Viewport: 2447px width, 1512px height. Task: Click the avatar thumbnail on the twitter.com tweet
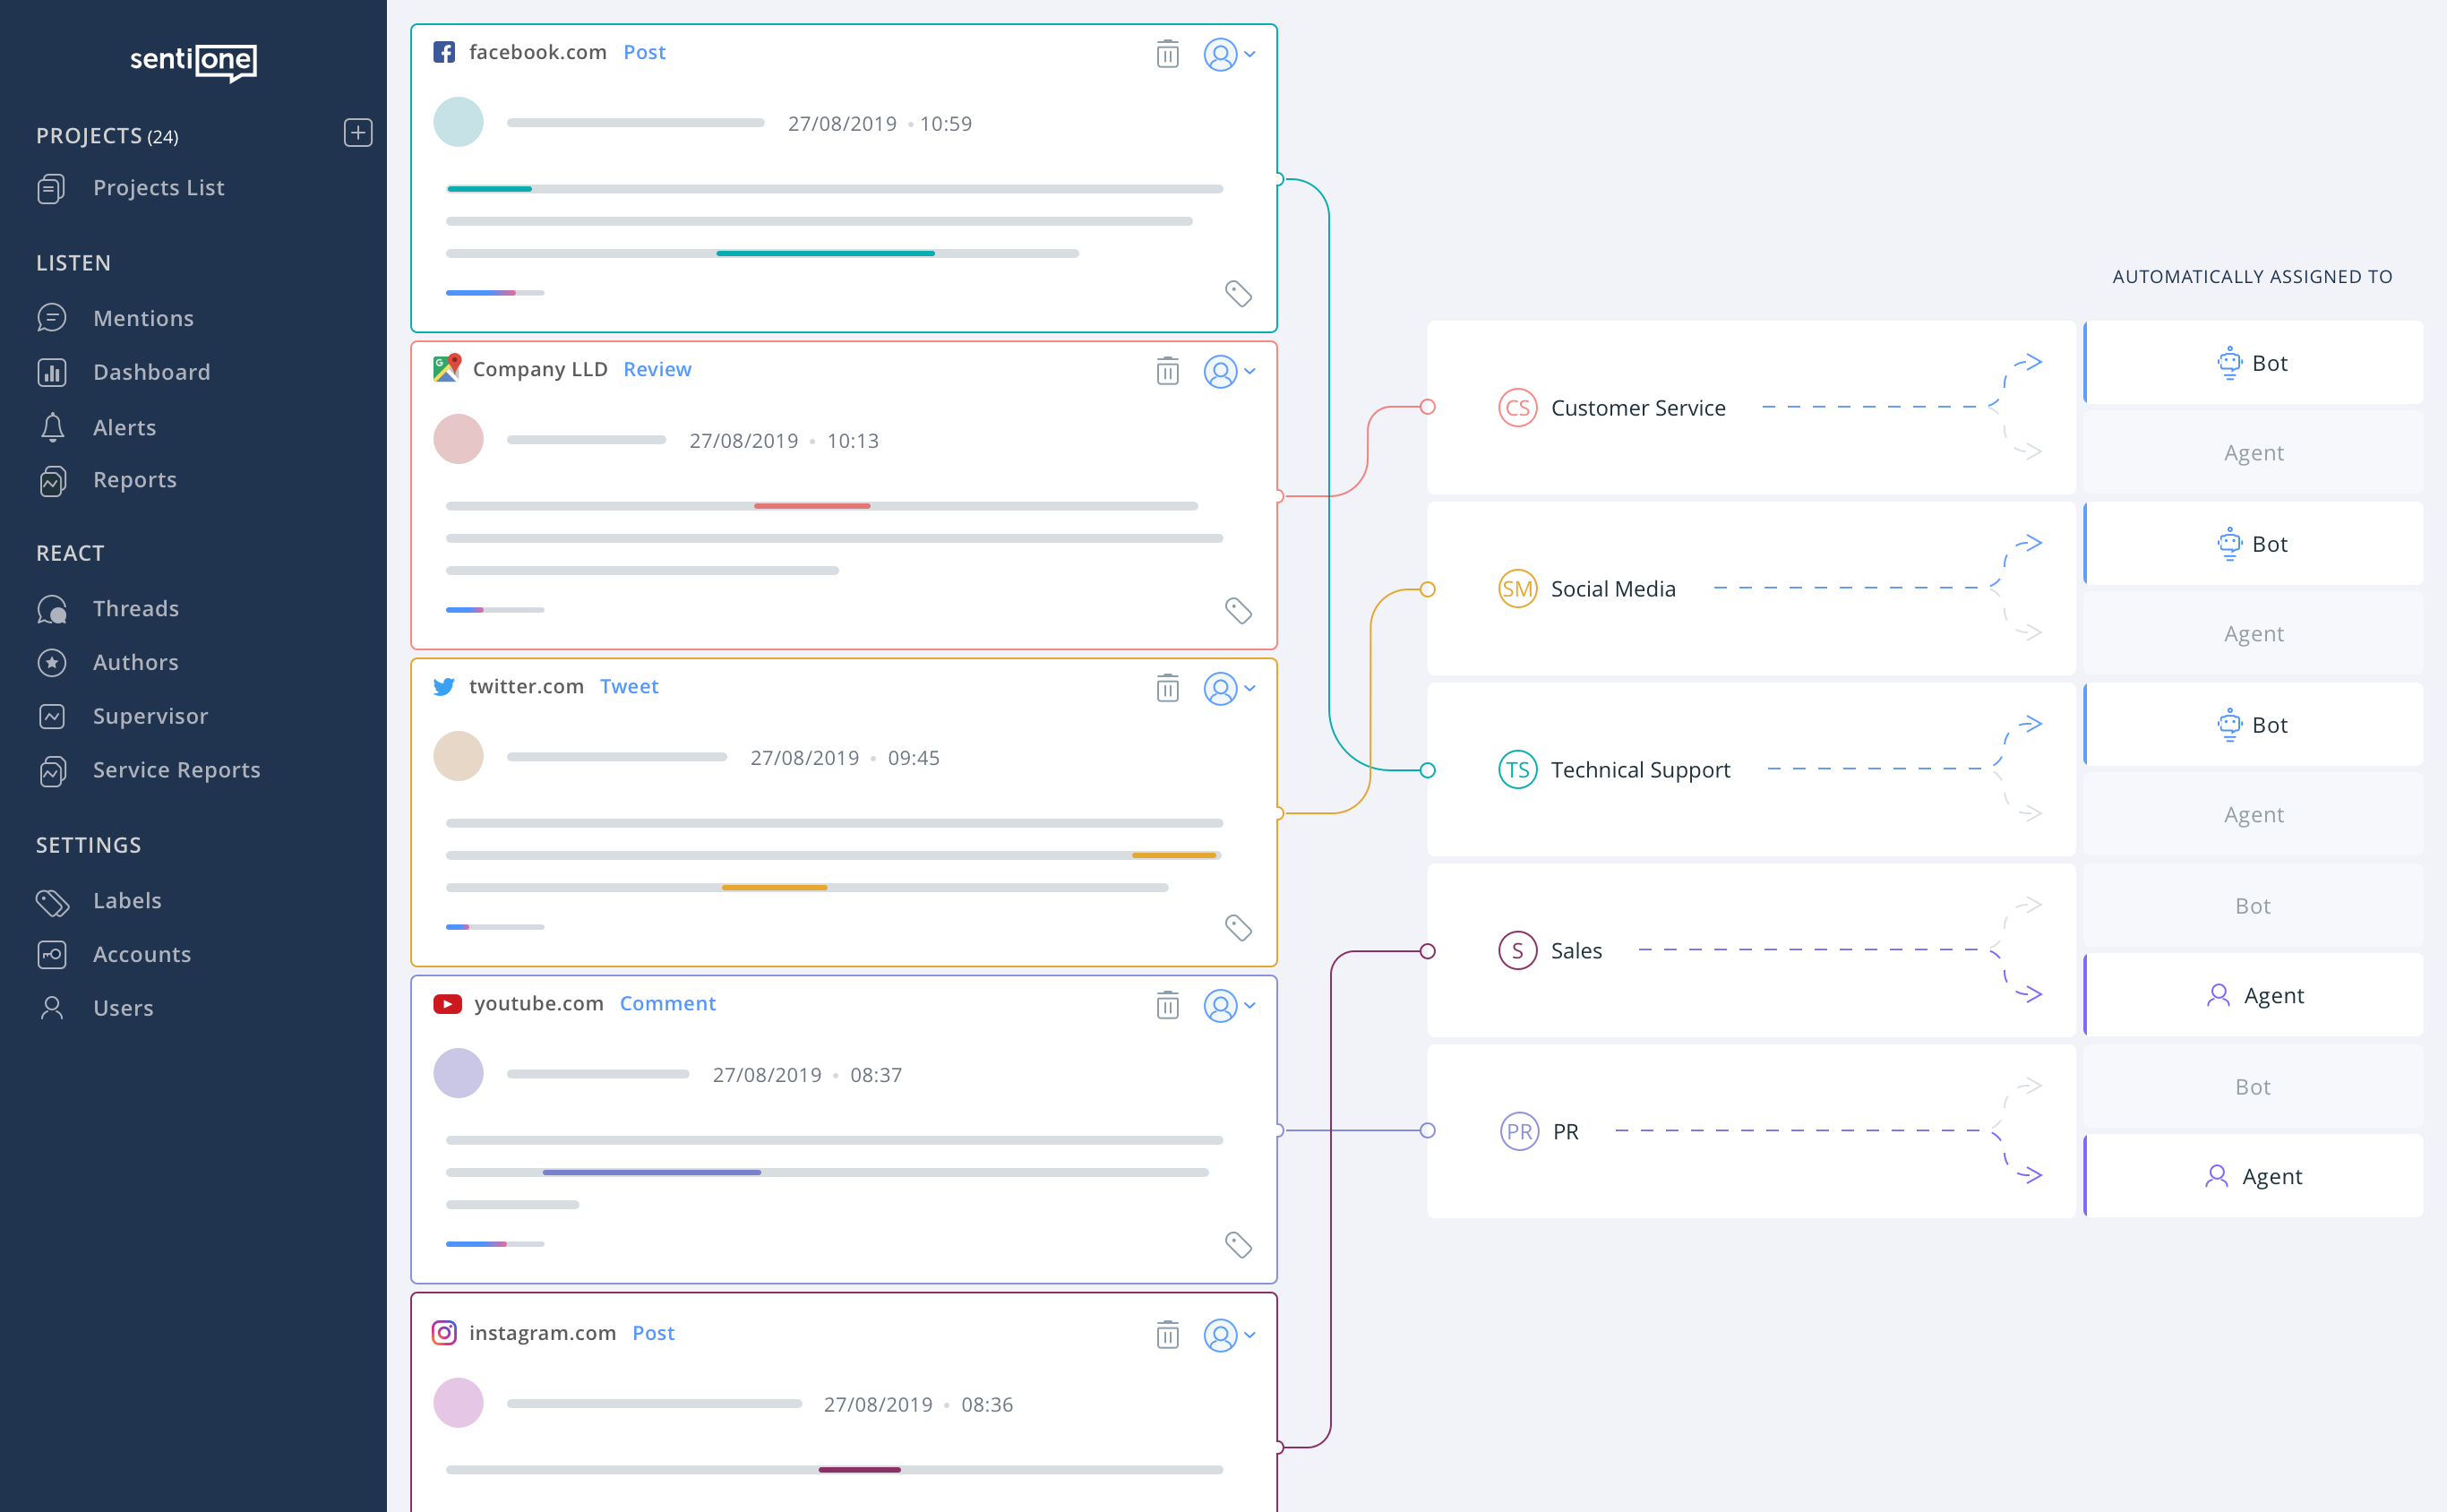(x=458, y=756)
